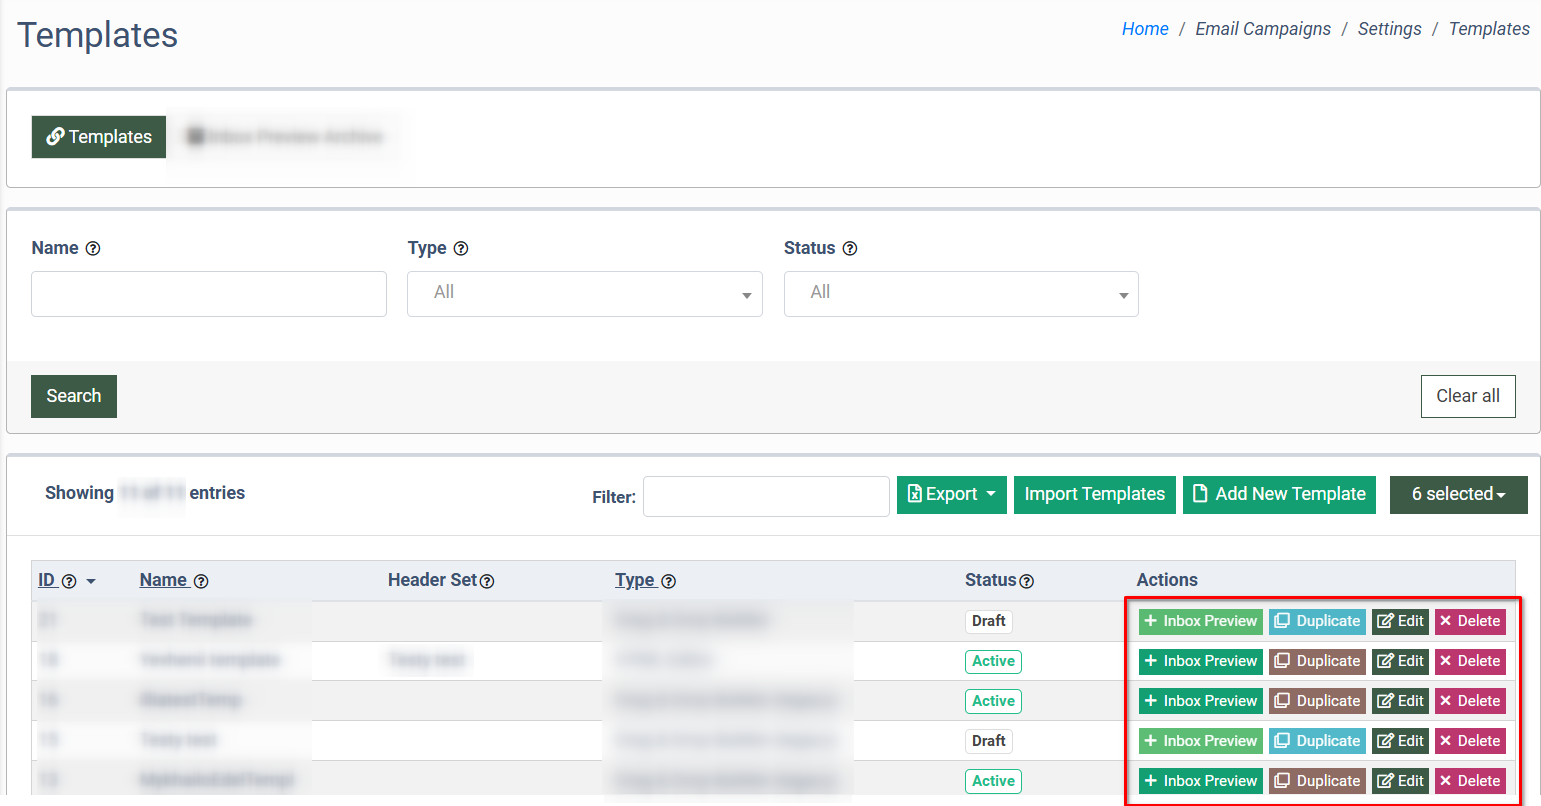Click help icon beside Status column header
This screenshot has width=1541, height=806.
coord(1026,581)
